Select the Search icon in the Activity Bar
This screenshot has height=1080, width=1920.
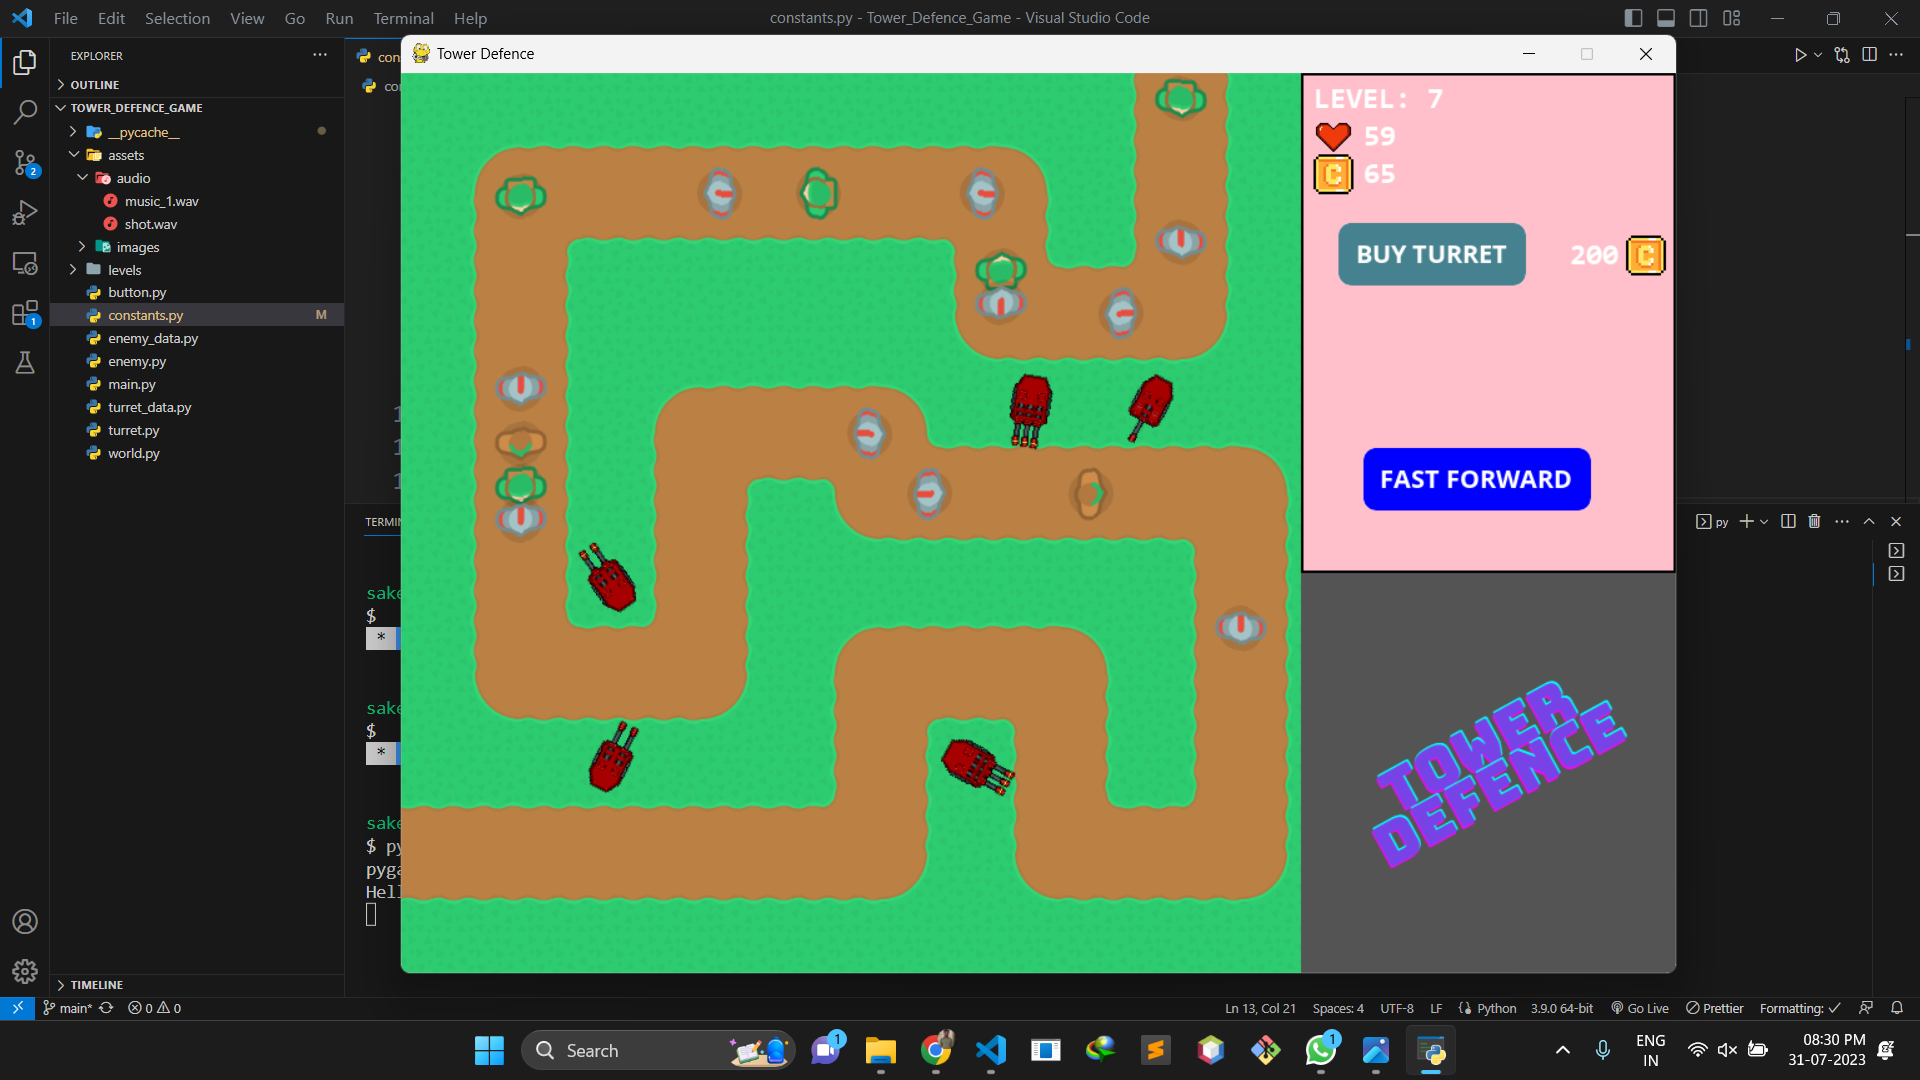(x=24, y=112)
